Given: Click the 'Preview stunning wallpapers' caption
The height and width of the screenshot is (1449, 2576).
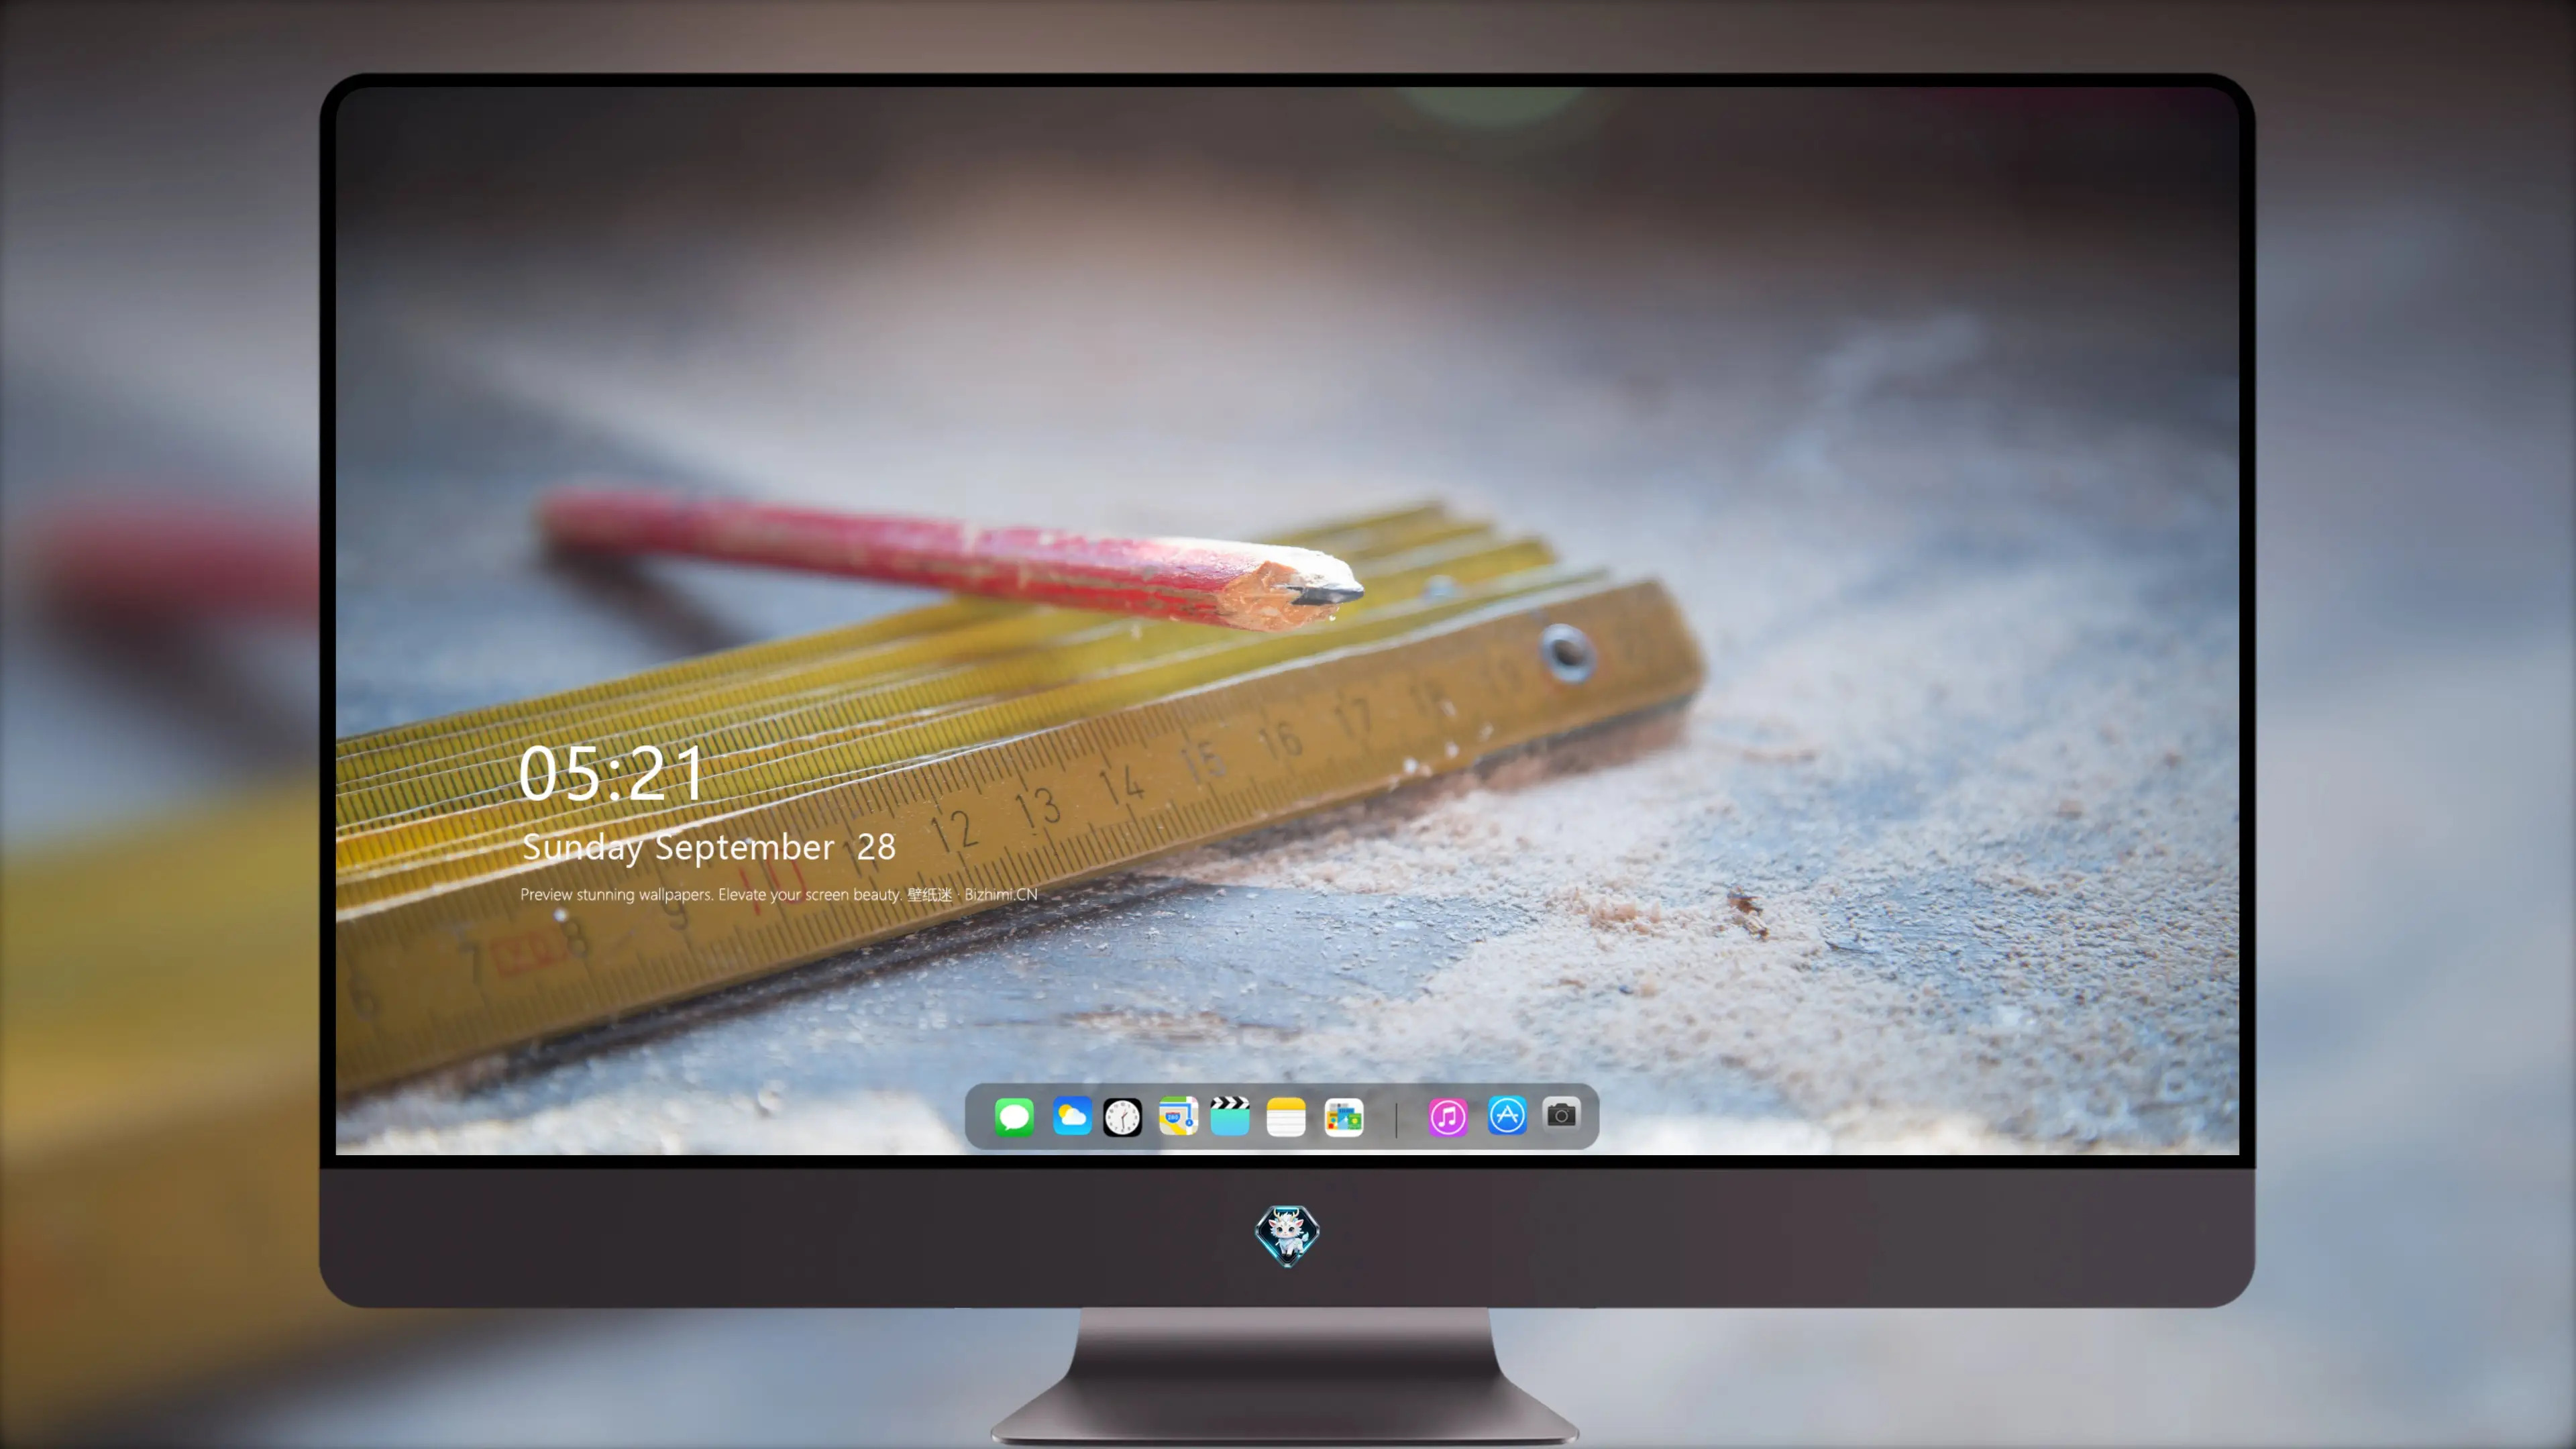Looking at the screenshot, I should (x=778, y=894).
